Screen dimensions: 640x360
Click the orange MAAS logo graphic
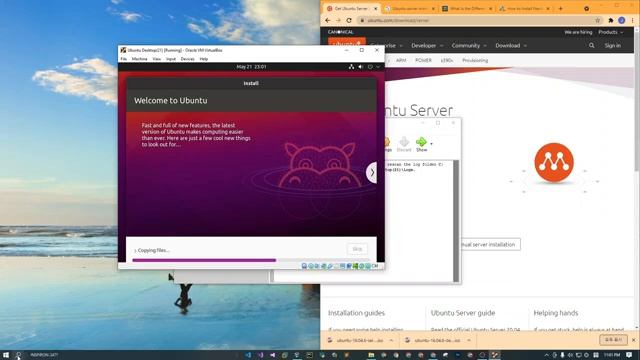pyautogui.click(x=554, y=162)
